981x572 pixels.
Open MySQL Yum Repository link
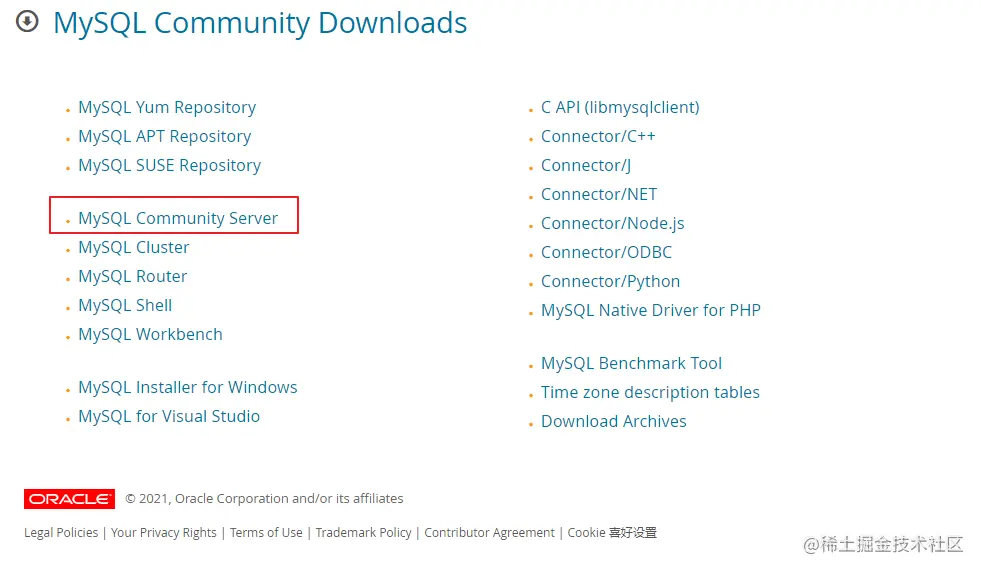(x=167, y=108)
